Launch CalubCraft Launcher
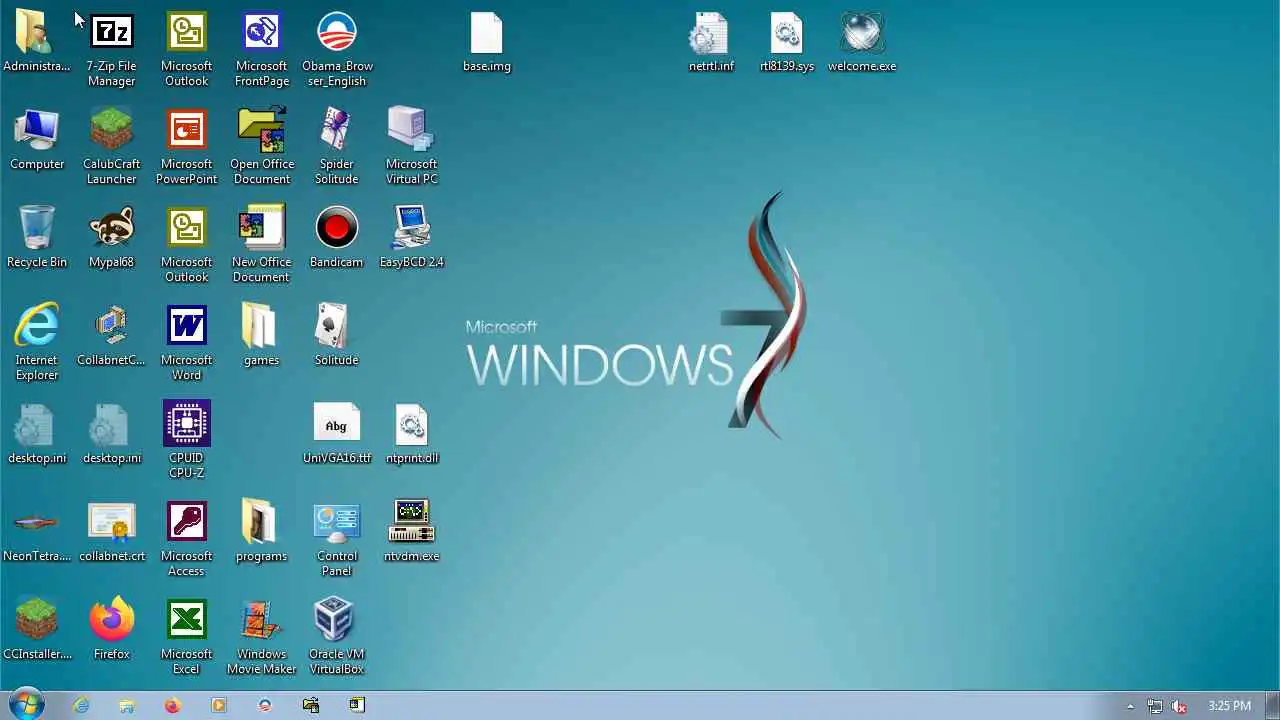1280x720 pixels. [111, 148]
